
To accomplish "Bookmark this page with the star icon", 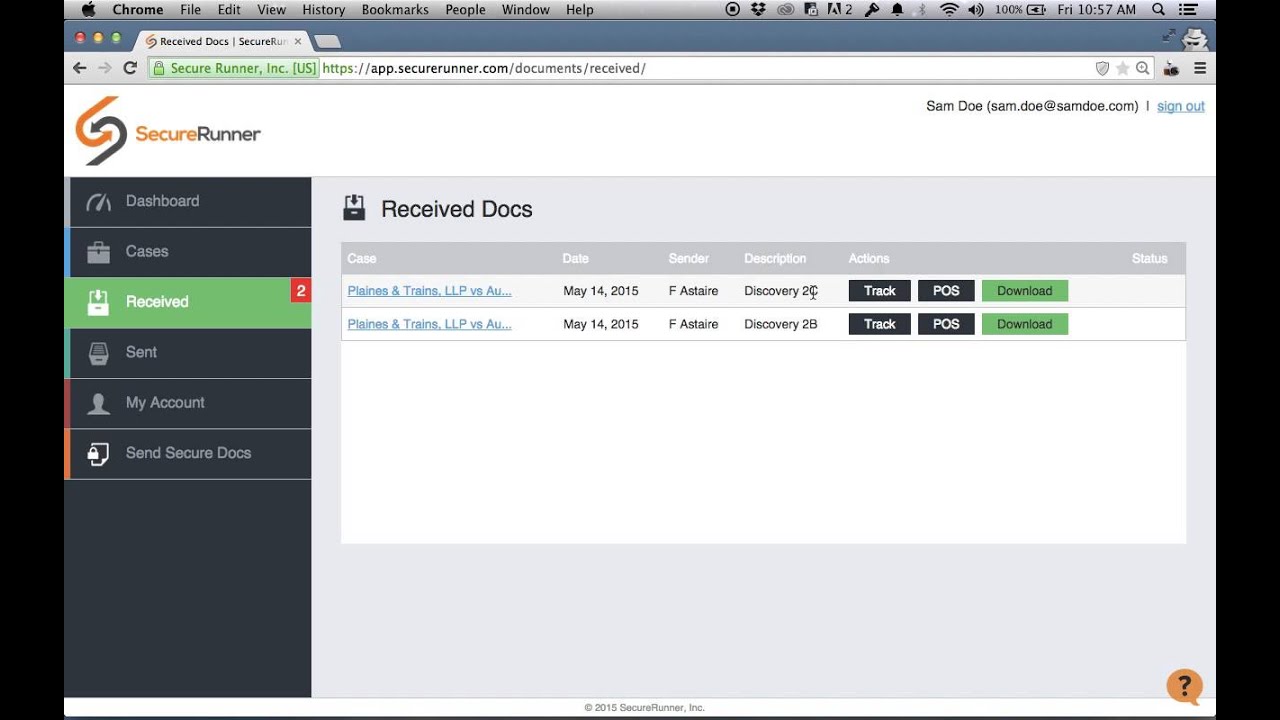I will pyautogui.click(x=1122, y=68).
